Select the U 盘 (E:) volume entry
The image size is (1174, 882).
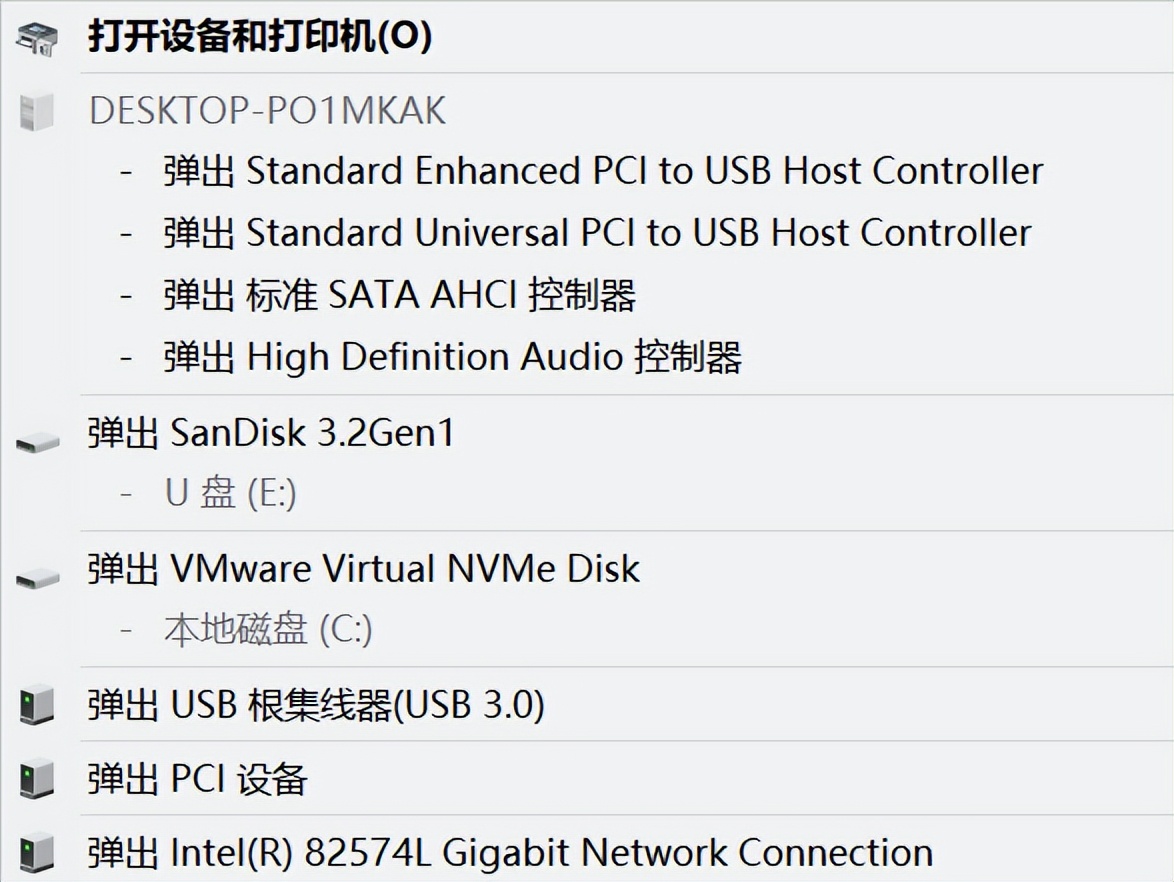pos(230,493)
